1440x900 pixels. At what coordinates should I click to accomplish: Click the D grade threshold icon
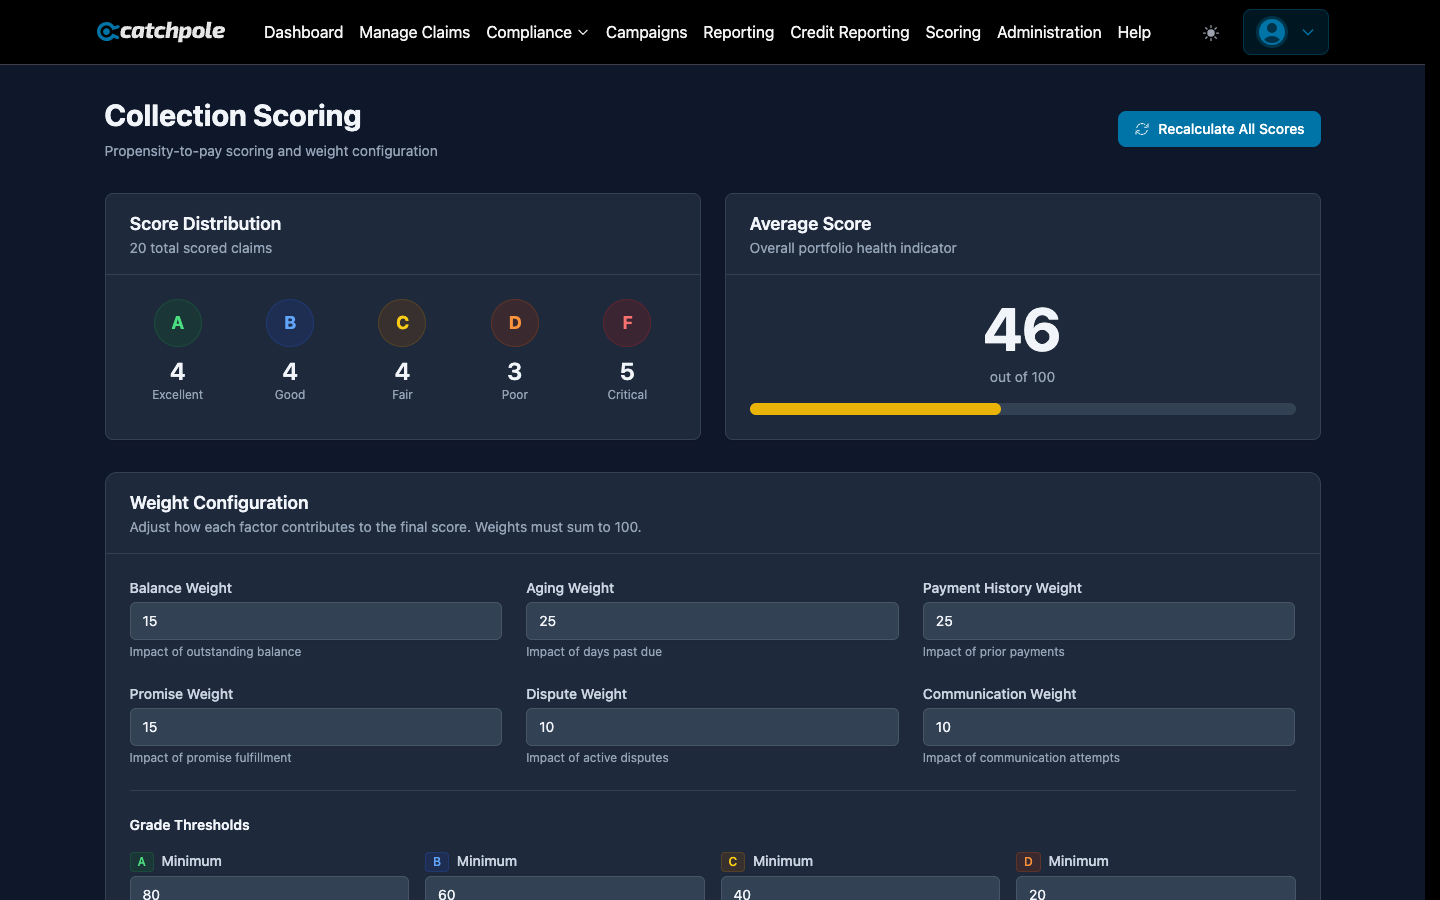pyautogui.click(x=1028, y=861)
